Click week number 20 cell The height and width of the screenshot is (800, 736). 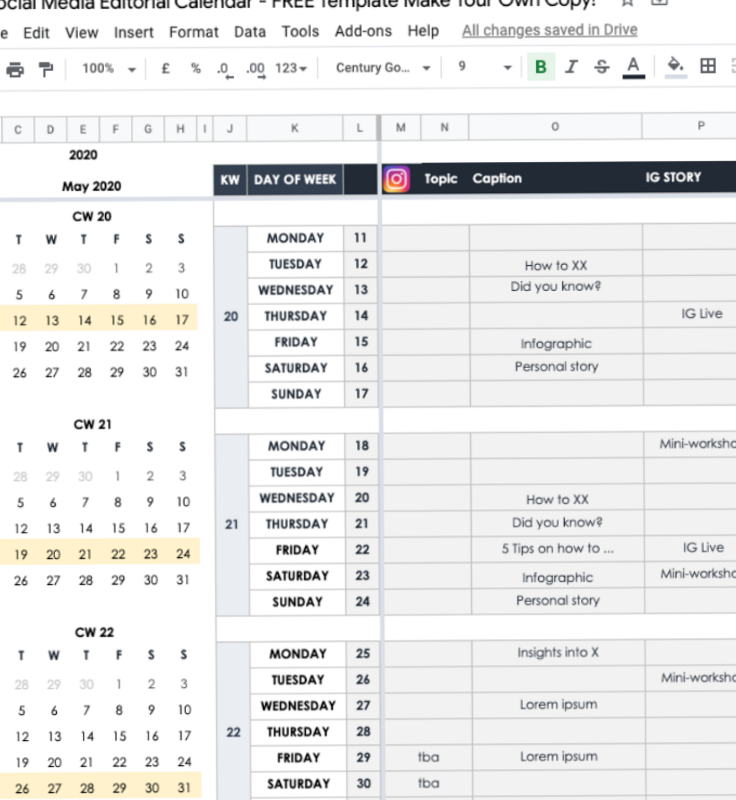click(231, 316)
